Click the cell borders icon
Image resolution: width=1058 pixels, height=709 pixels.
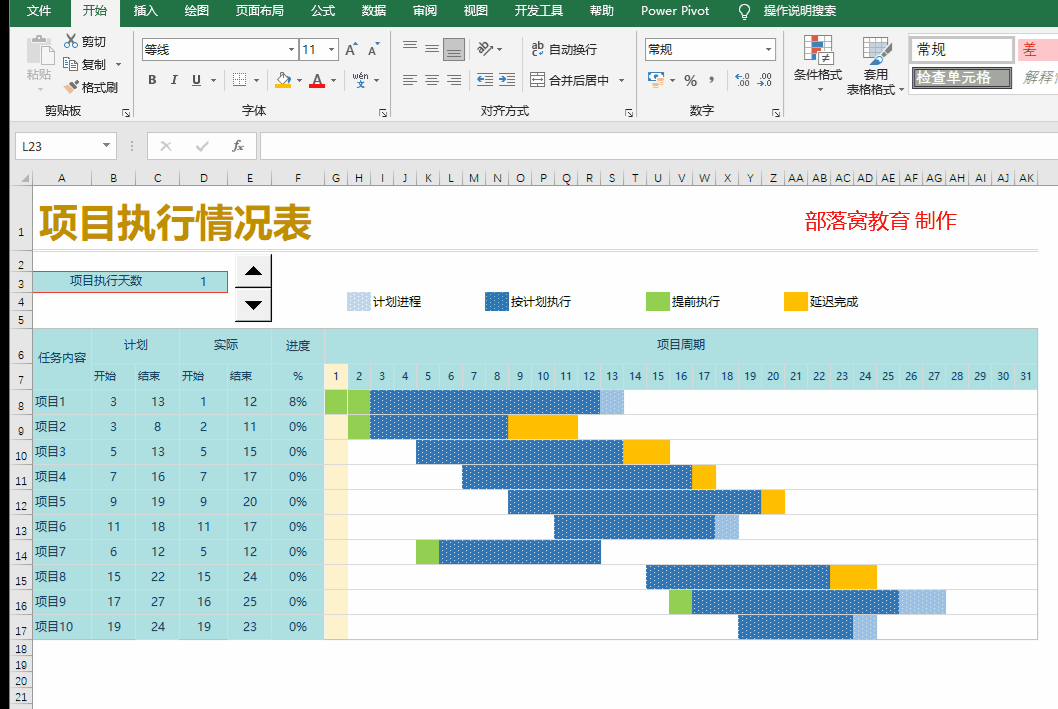pos(240,80)
